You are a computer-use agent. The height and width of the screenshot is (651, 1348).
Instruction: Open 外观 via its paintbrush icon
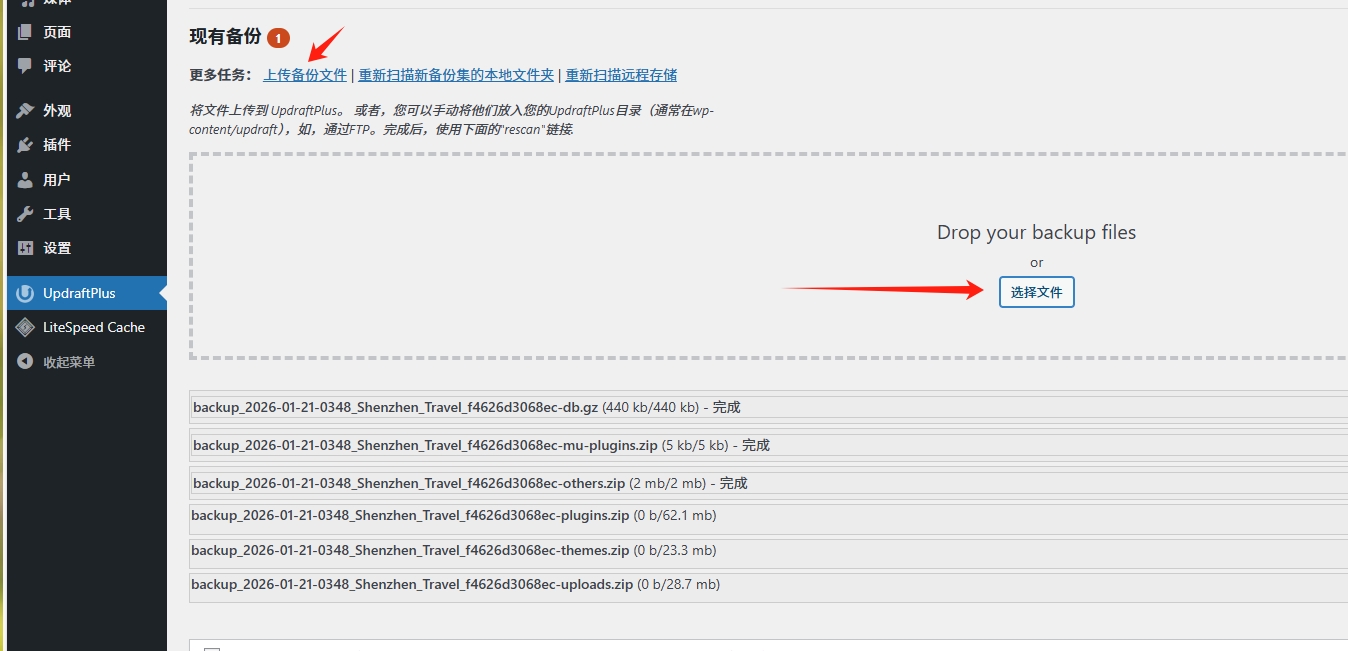click(25, 111)
